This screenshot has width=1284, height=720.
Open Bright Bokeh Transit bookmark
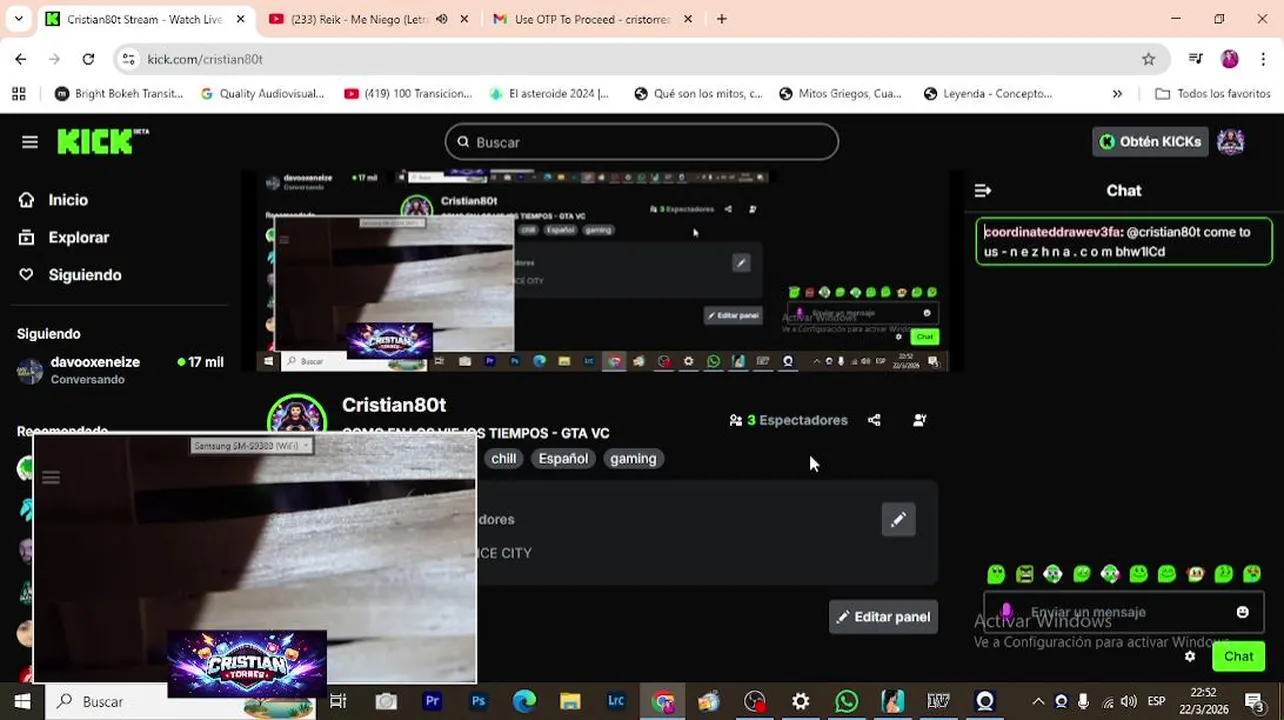119,93
